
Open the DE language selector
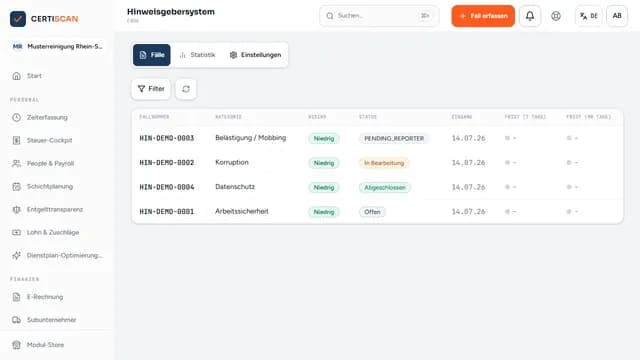coord(589,16)
